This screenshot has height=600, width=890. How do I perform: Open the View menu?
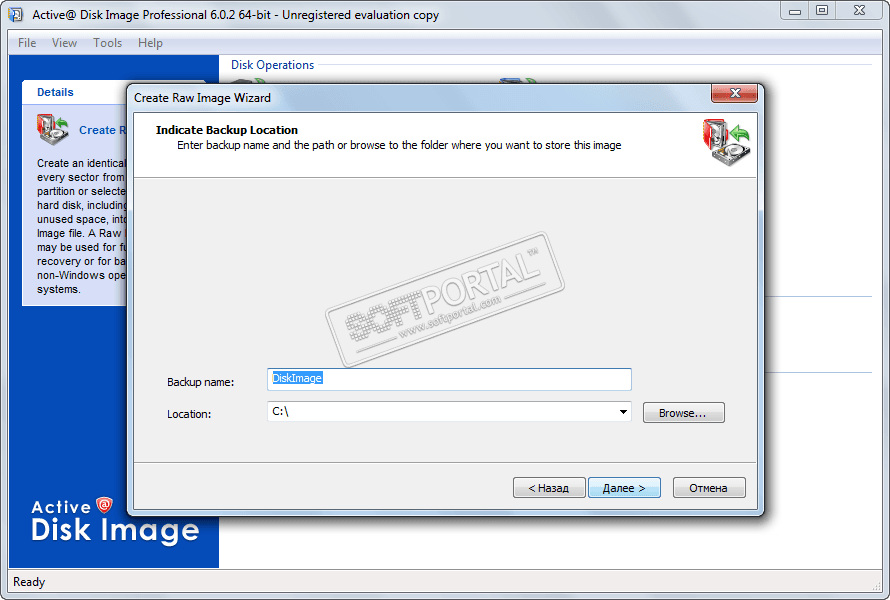click(x=64, y=43)
